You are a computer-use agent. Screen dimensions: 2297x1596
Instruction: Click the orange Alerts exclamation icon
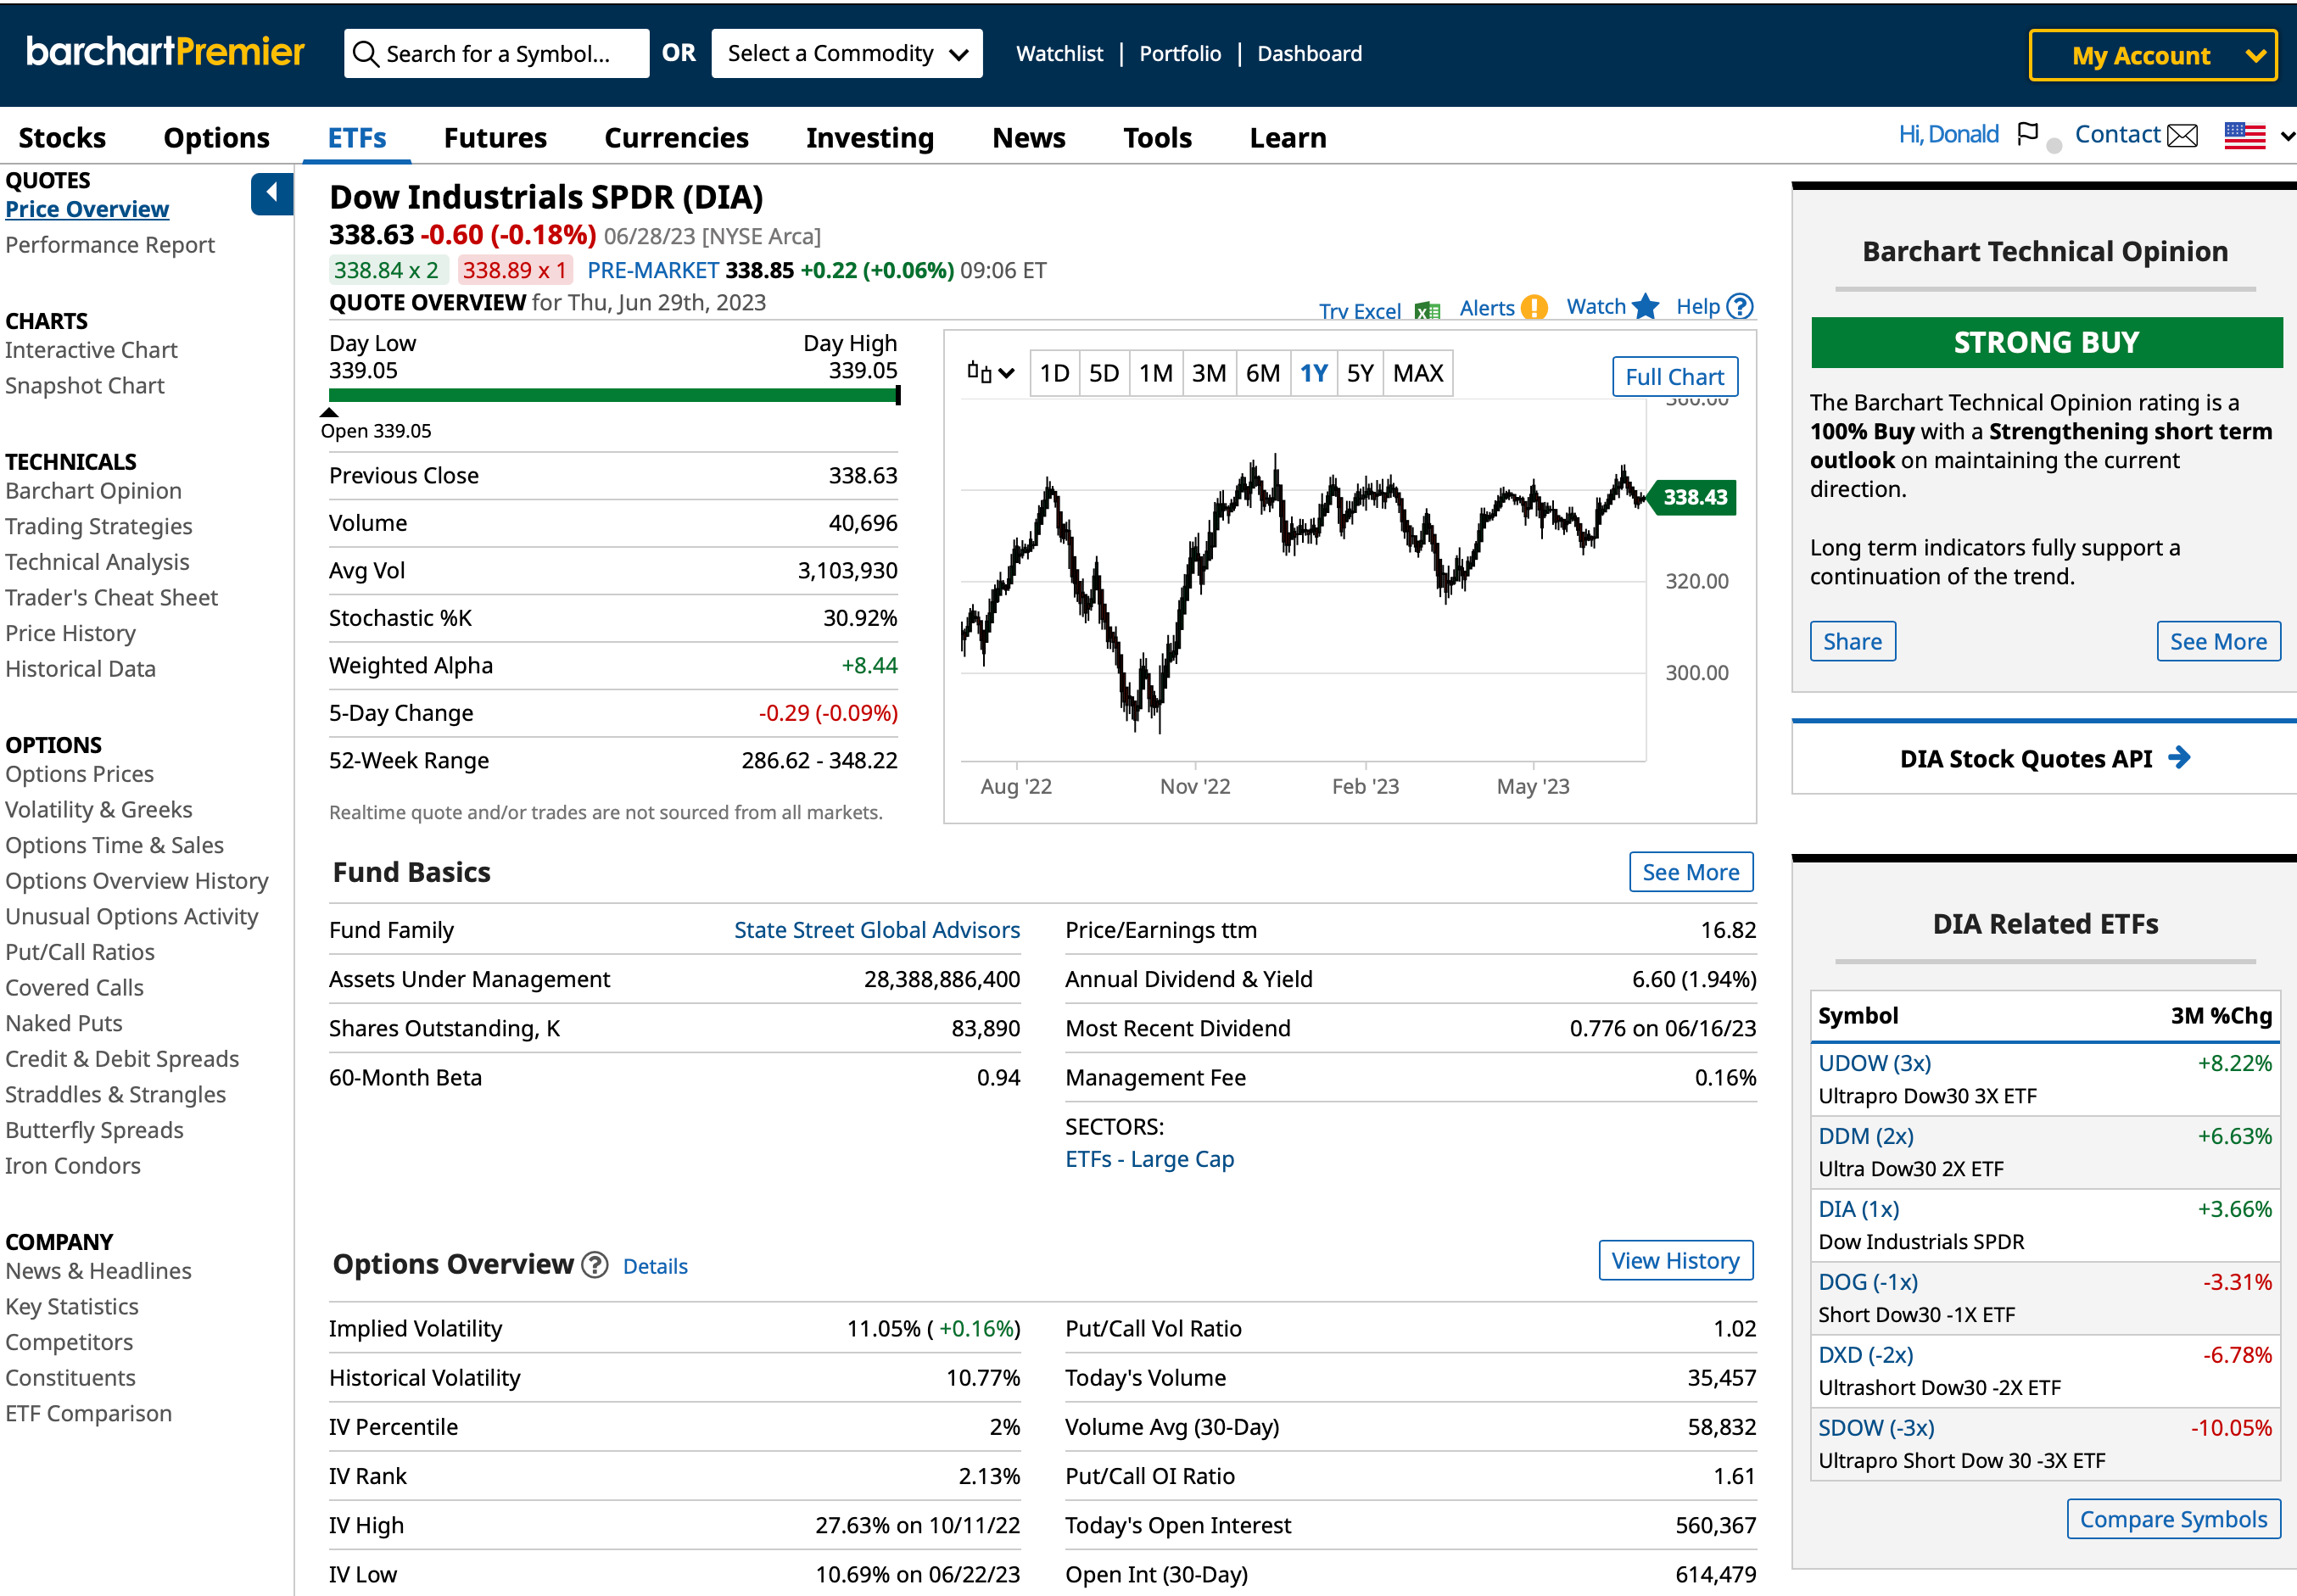tap(1533, 308)
